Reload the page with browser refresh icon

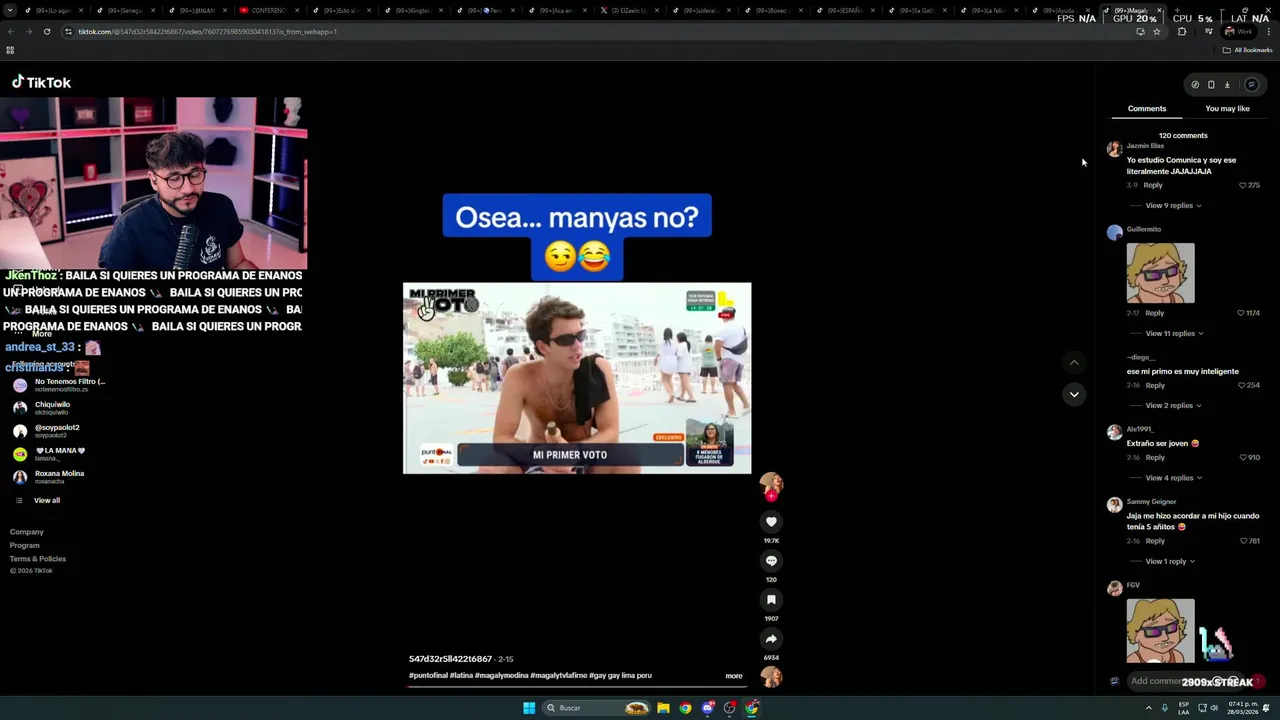pyautogui.click(x=47, y=31)
